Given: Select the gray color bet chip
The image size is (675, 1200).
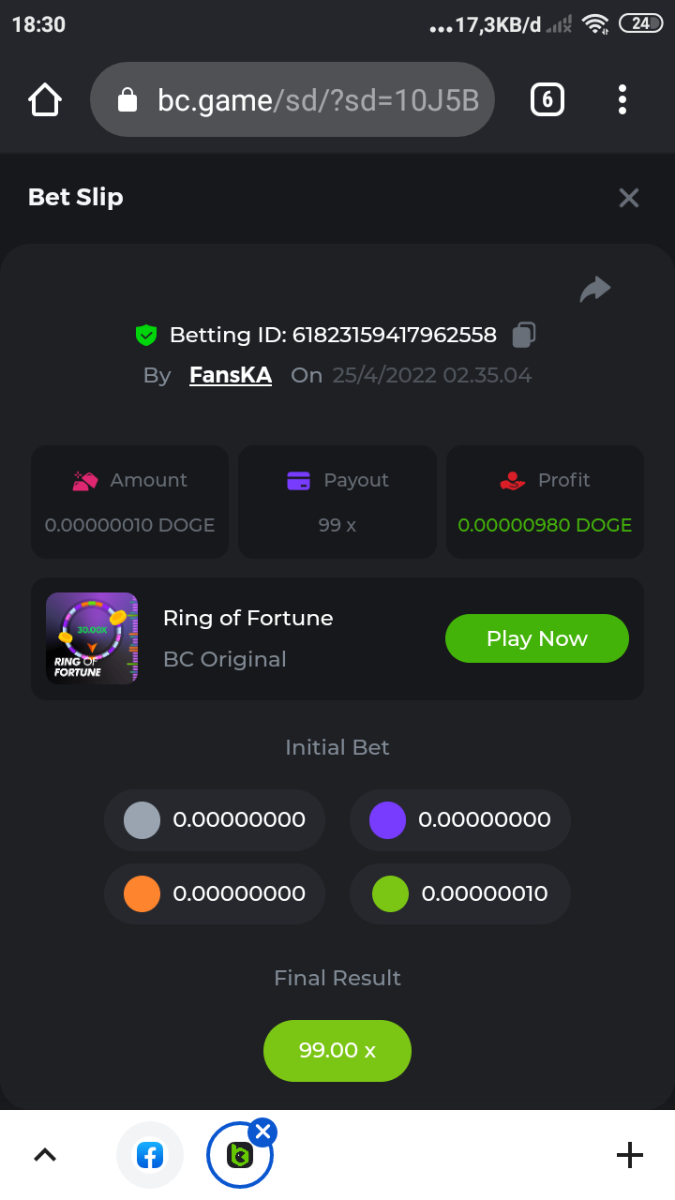Looking at the screenshot, I should pyautogui.click(x=142, y=820).
